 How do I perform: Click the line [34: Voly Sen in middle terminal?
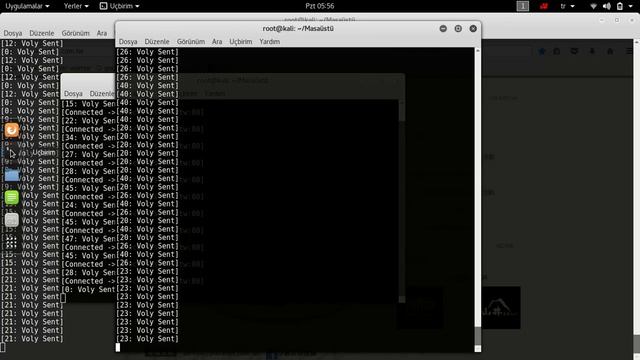pyautogui.click(x=89, y=138)
